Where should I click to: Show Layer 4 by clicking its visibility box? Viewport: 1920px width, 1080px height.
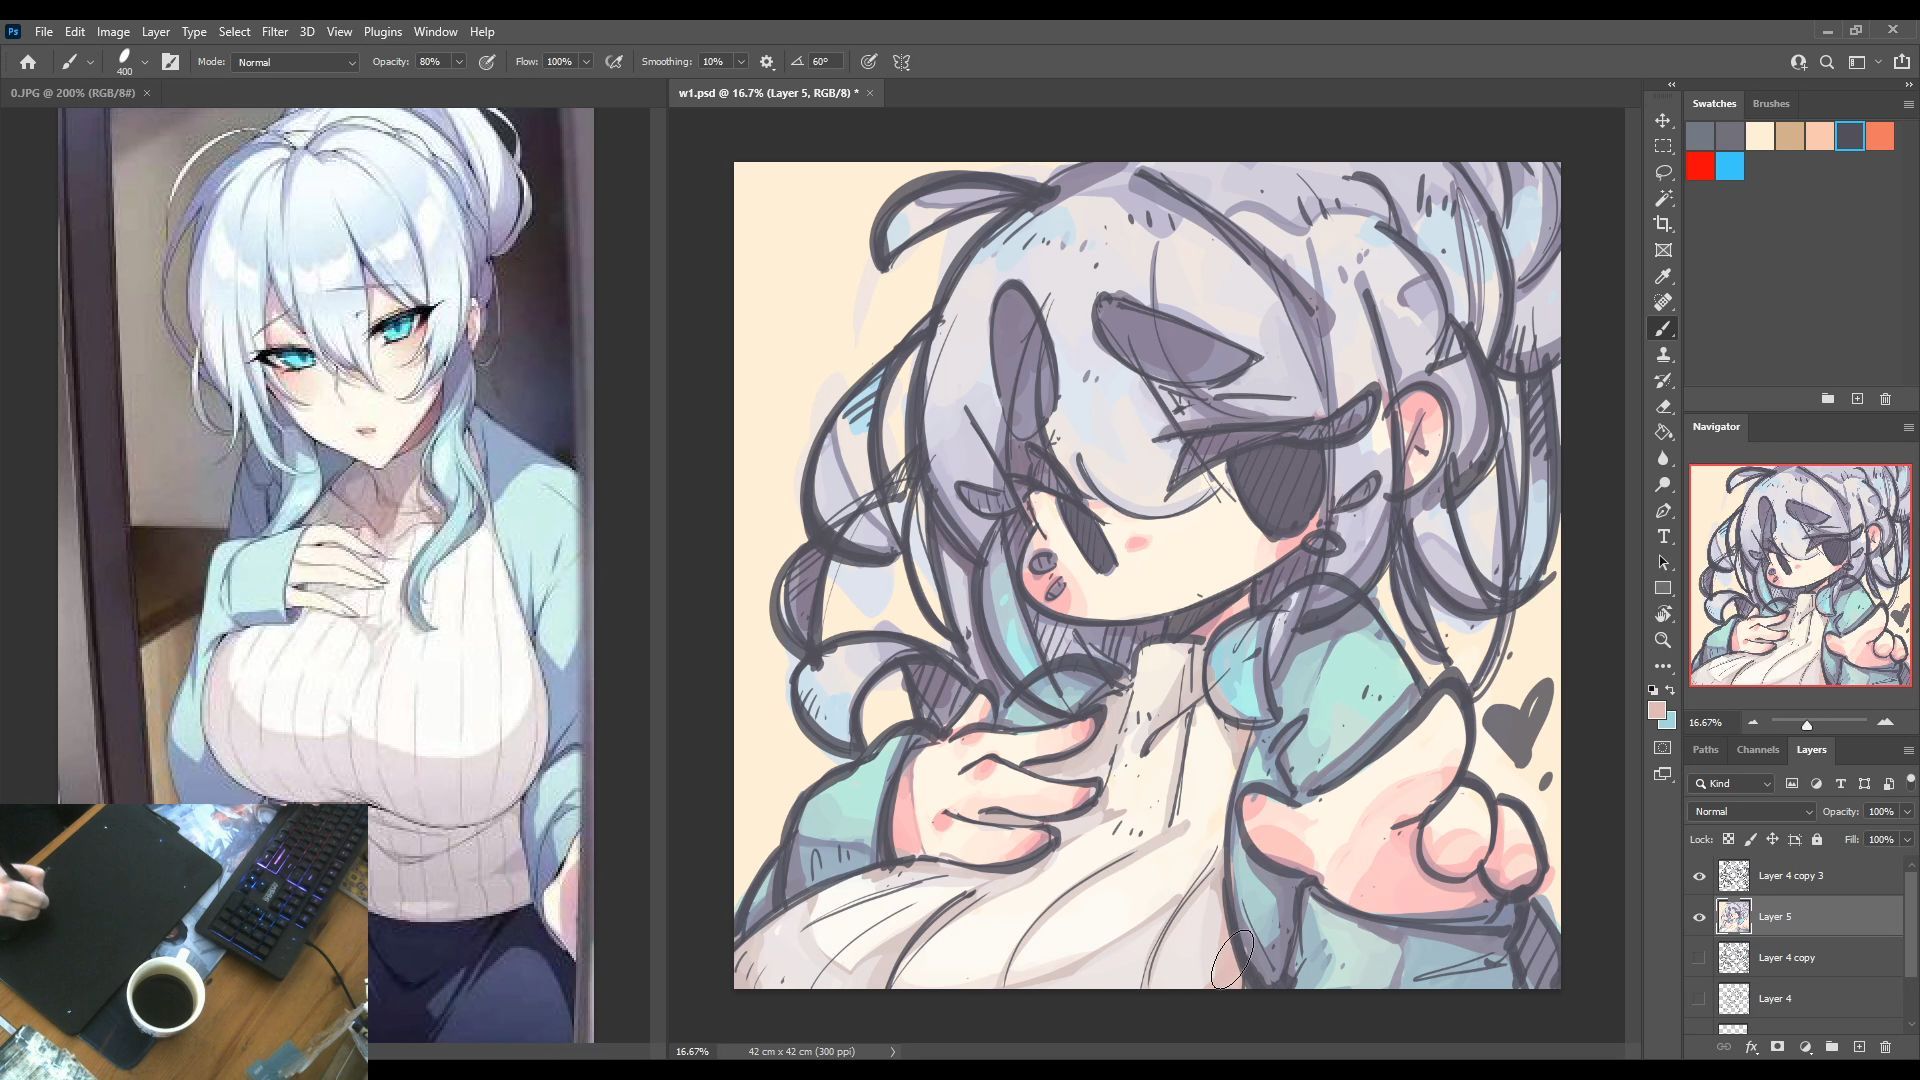coord(1699,999)
